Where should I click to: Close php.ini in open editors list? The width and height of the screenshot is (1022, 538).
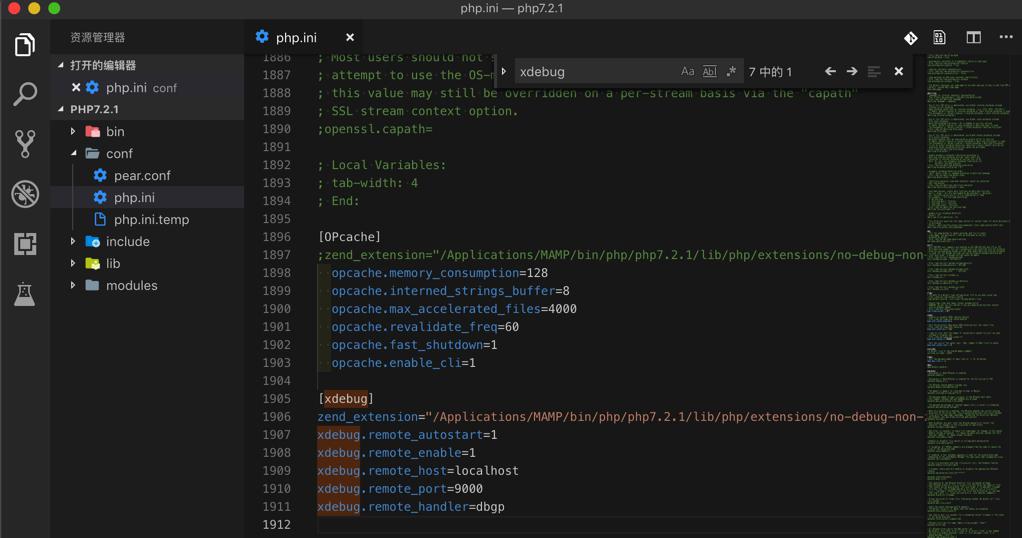(76, 87)
